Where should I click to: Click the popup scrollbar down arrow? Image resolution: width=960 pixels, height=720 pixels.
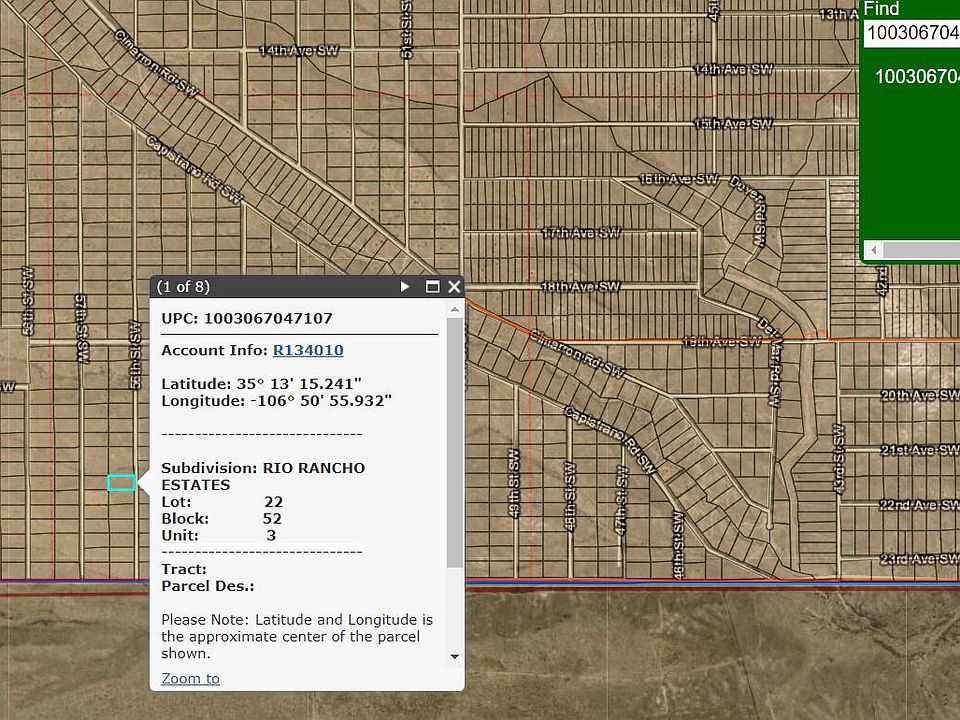pyautogui.click(x=455, y=657)
